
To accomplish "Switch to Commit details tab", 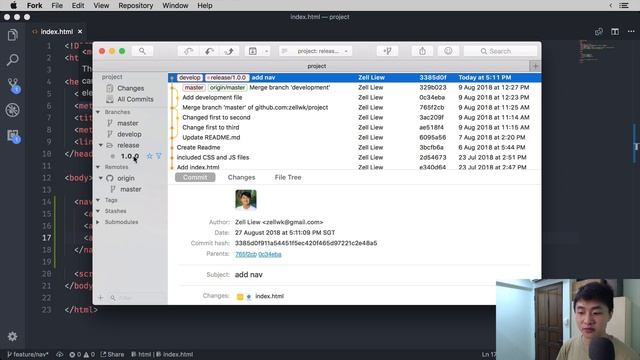I will 195,177.
